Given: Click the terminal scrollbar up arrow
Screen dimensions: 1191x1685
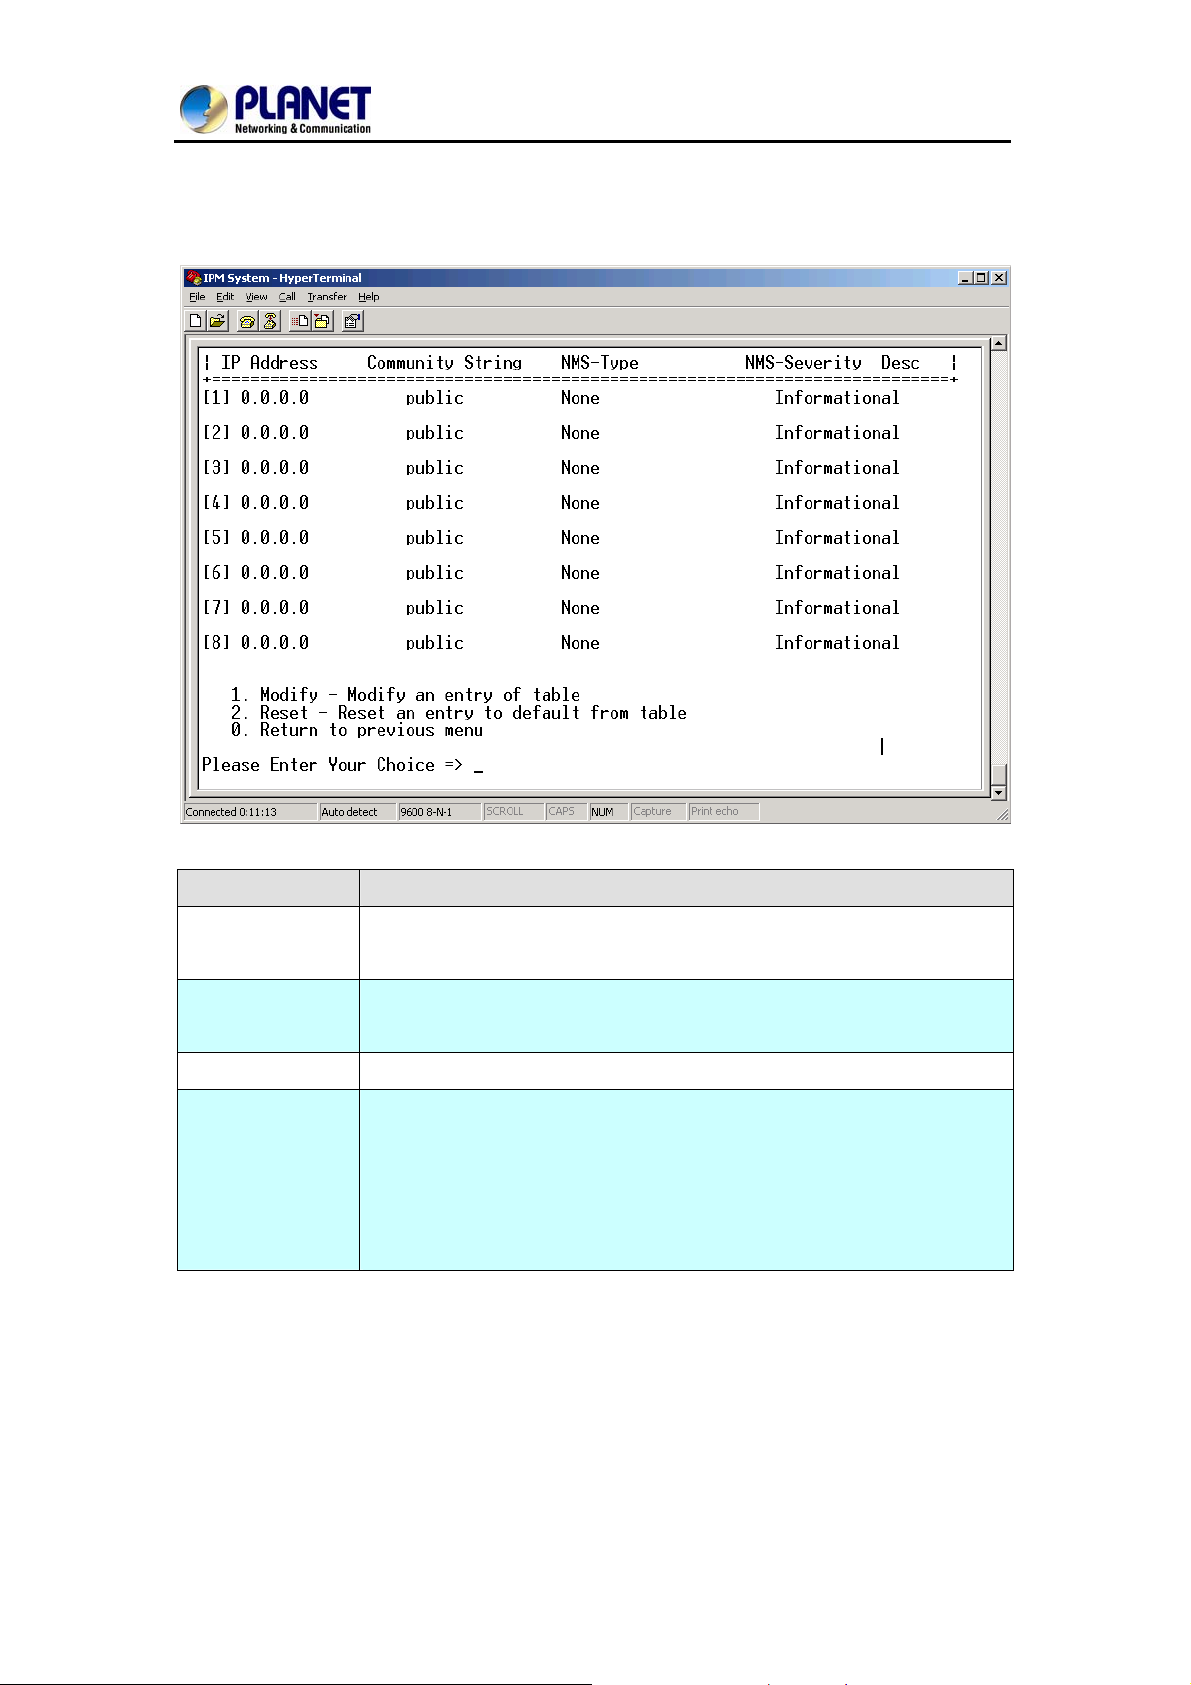Looking at the screenshot, I should click(x=998, y=343).
